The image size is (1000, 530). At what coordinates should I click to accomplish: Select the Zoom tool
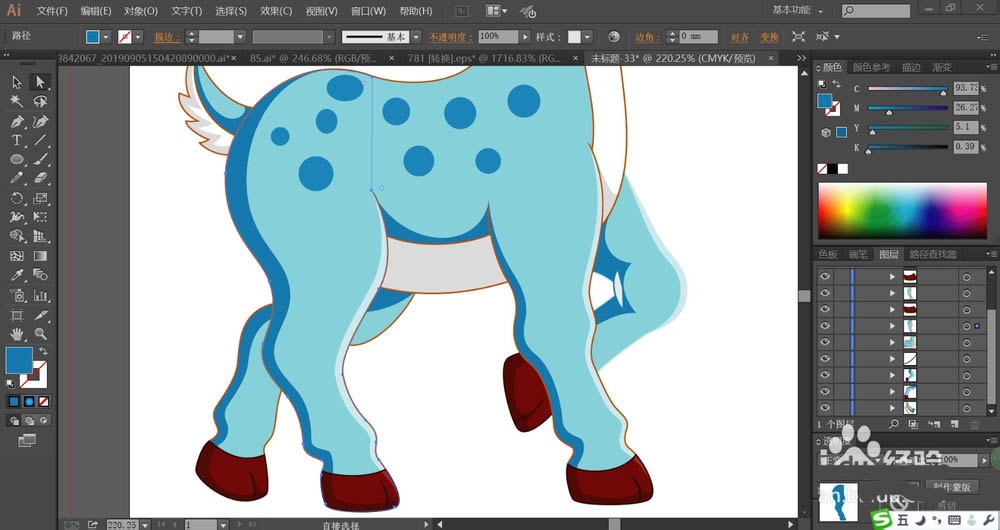click(x=40, y=334)
